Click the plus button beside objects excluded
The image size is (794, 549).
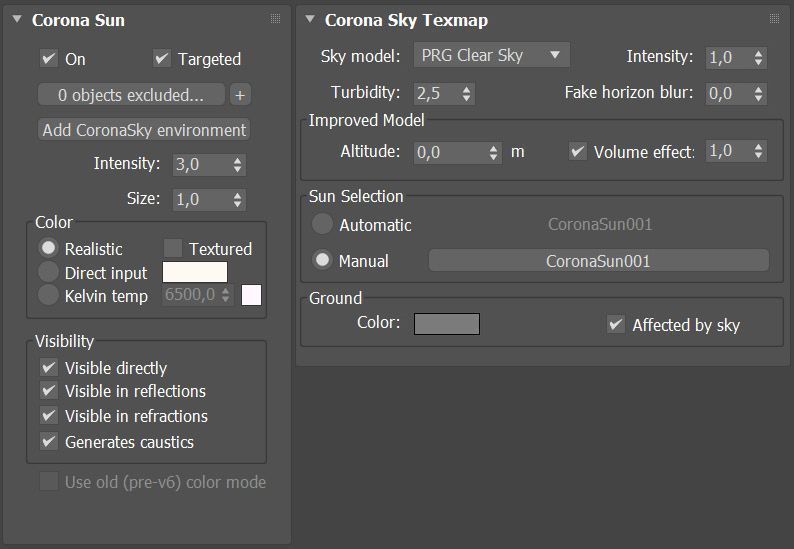click(240, 95)
